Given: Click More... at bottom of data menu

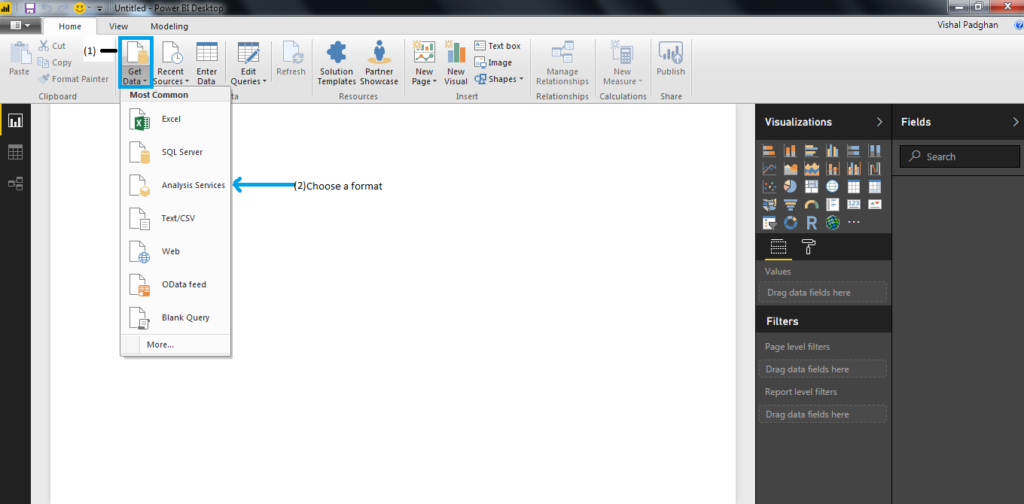Looking at the screenshot, I should (x=160, y=344).
